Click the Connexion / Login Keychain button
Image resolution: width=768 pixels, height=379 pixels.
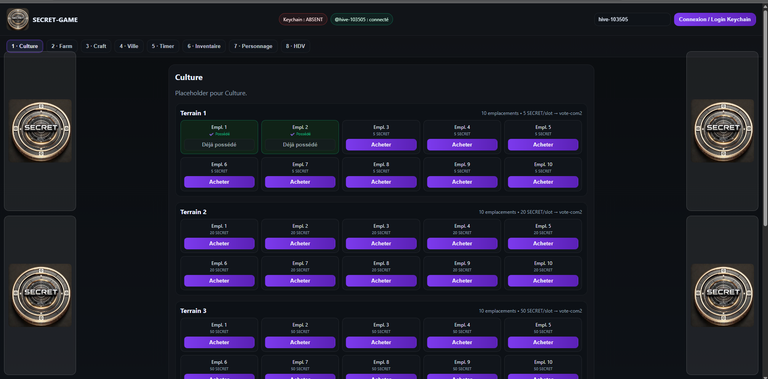[x=715, y=20]
